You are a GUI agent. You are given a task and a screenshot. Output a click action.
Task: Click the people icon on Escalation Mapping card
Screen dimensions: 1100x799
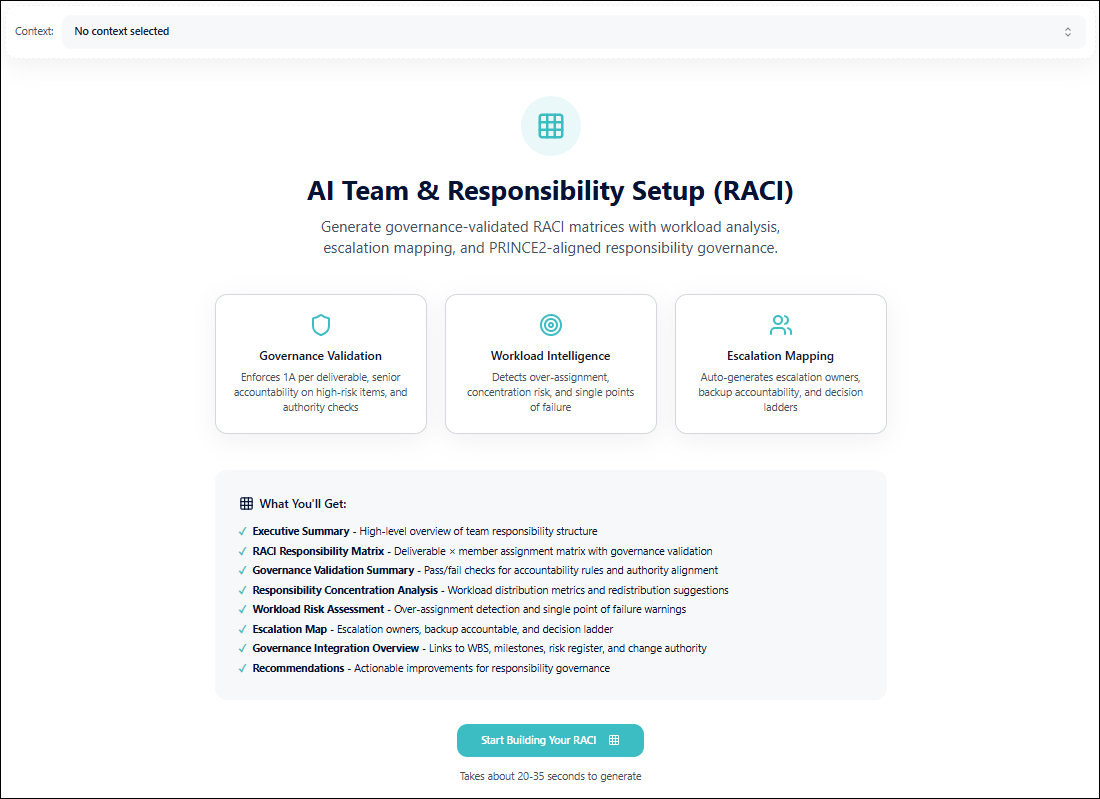(x=780, y=324)
